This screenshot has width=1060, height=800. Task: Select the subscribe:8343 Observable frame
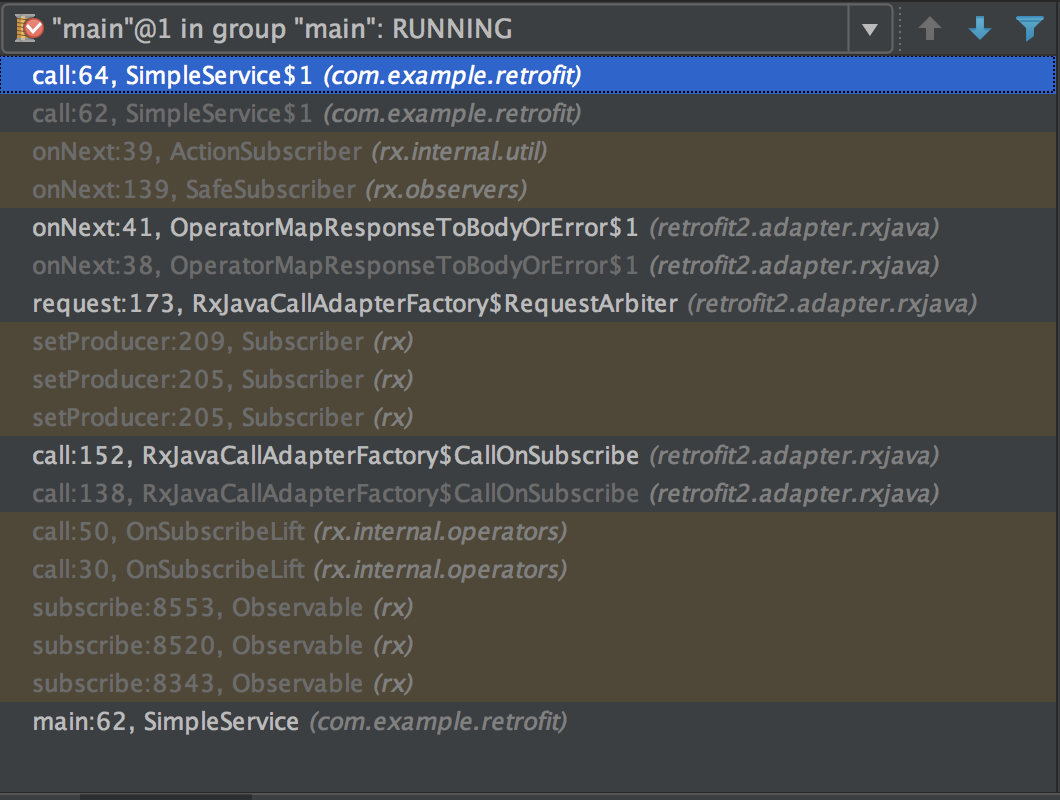tap(200, 683)
